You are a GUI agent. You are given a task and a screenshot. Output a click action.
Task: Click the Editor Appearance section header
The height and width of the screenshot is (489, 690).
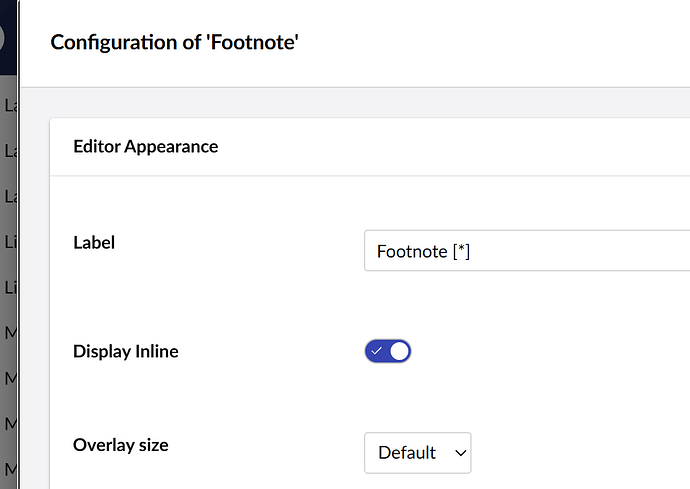pos(146,146)
